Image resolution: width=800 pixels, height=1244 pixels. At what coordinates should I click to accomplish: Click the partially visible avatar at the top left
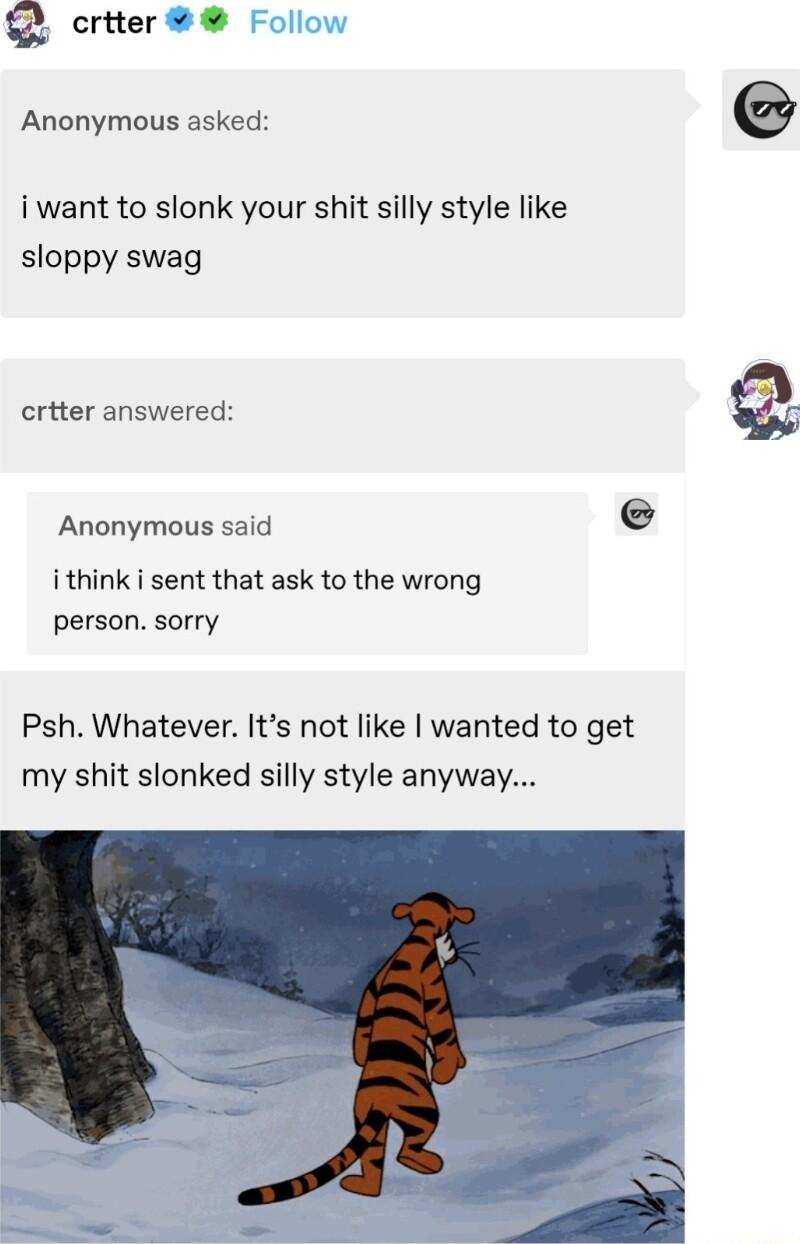coord(28,22)
